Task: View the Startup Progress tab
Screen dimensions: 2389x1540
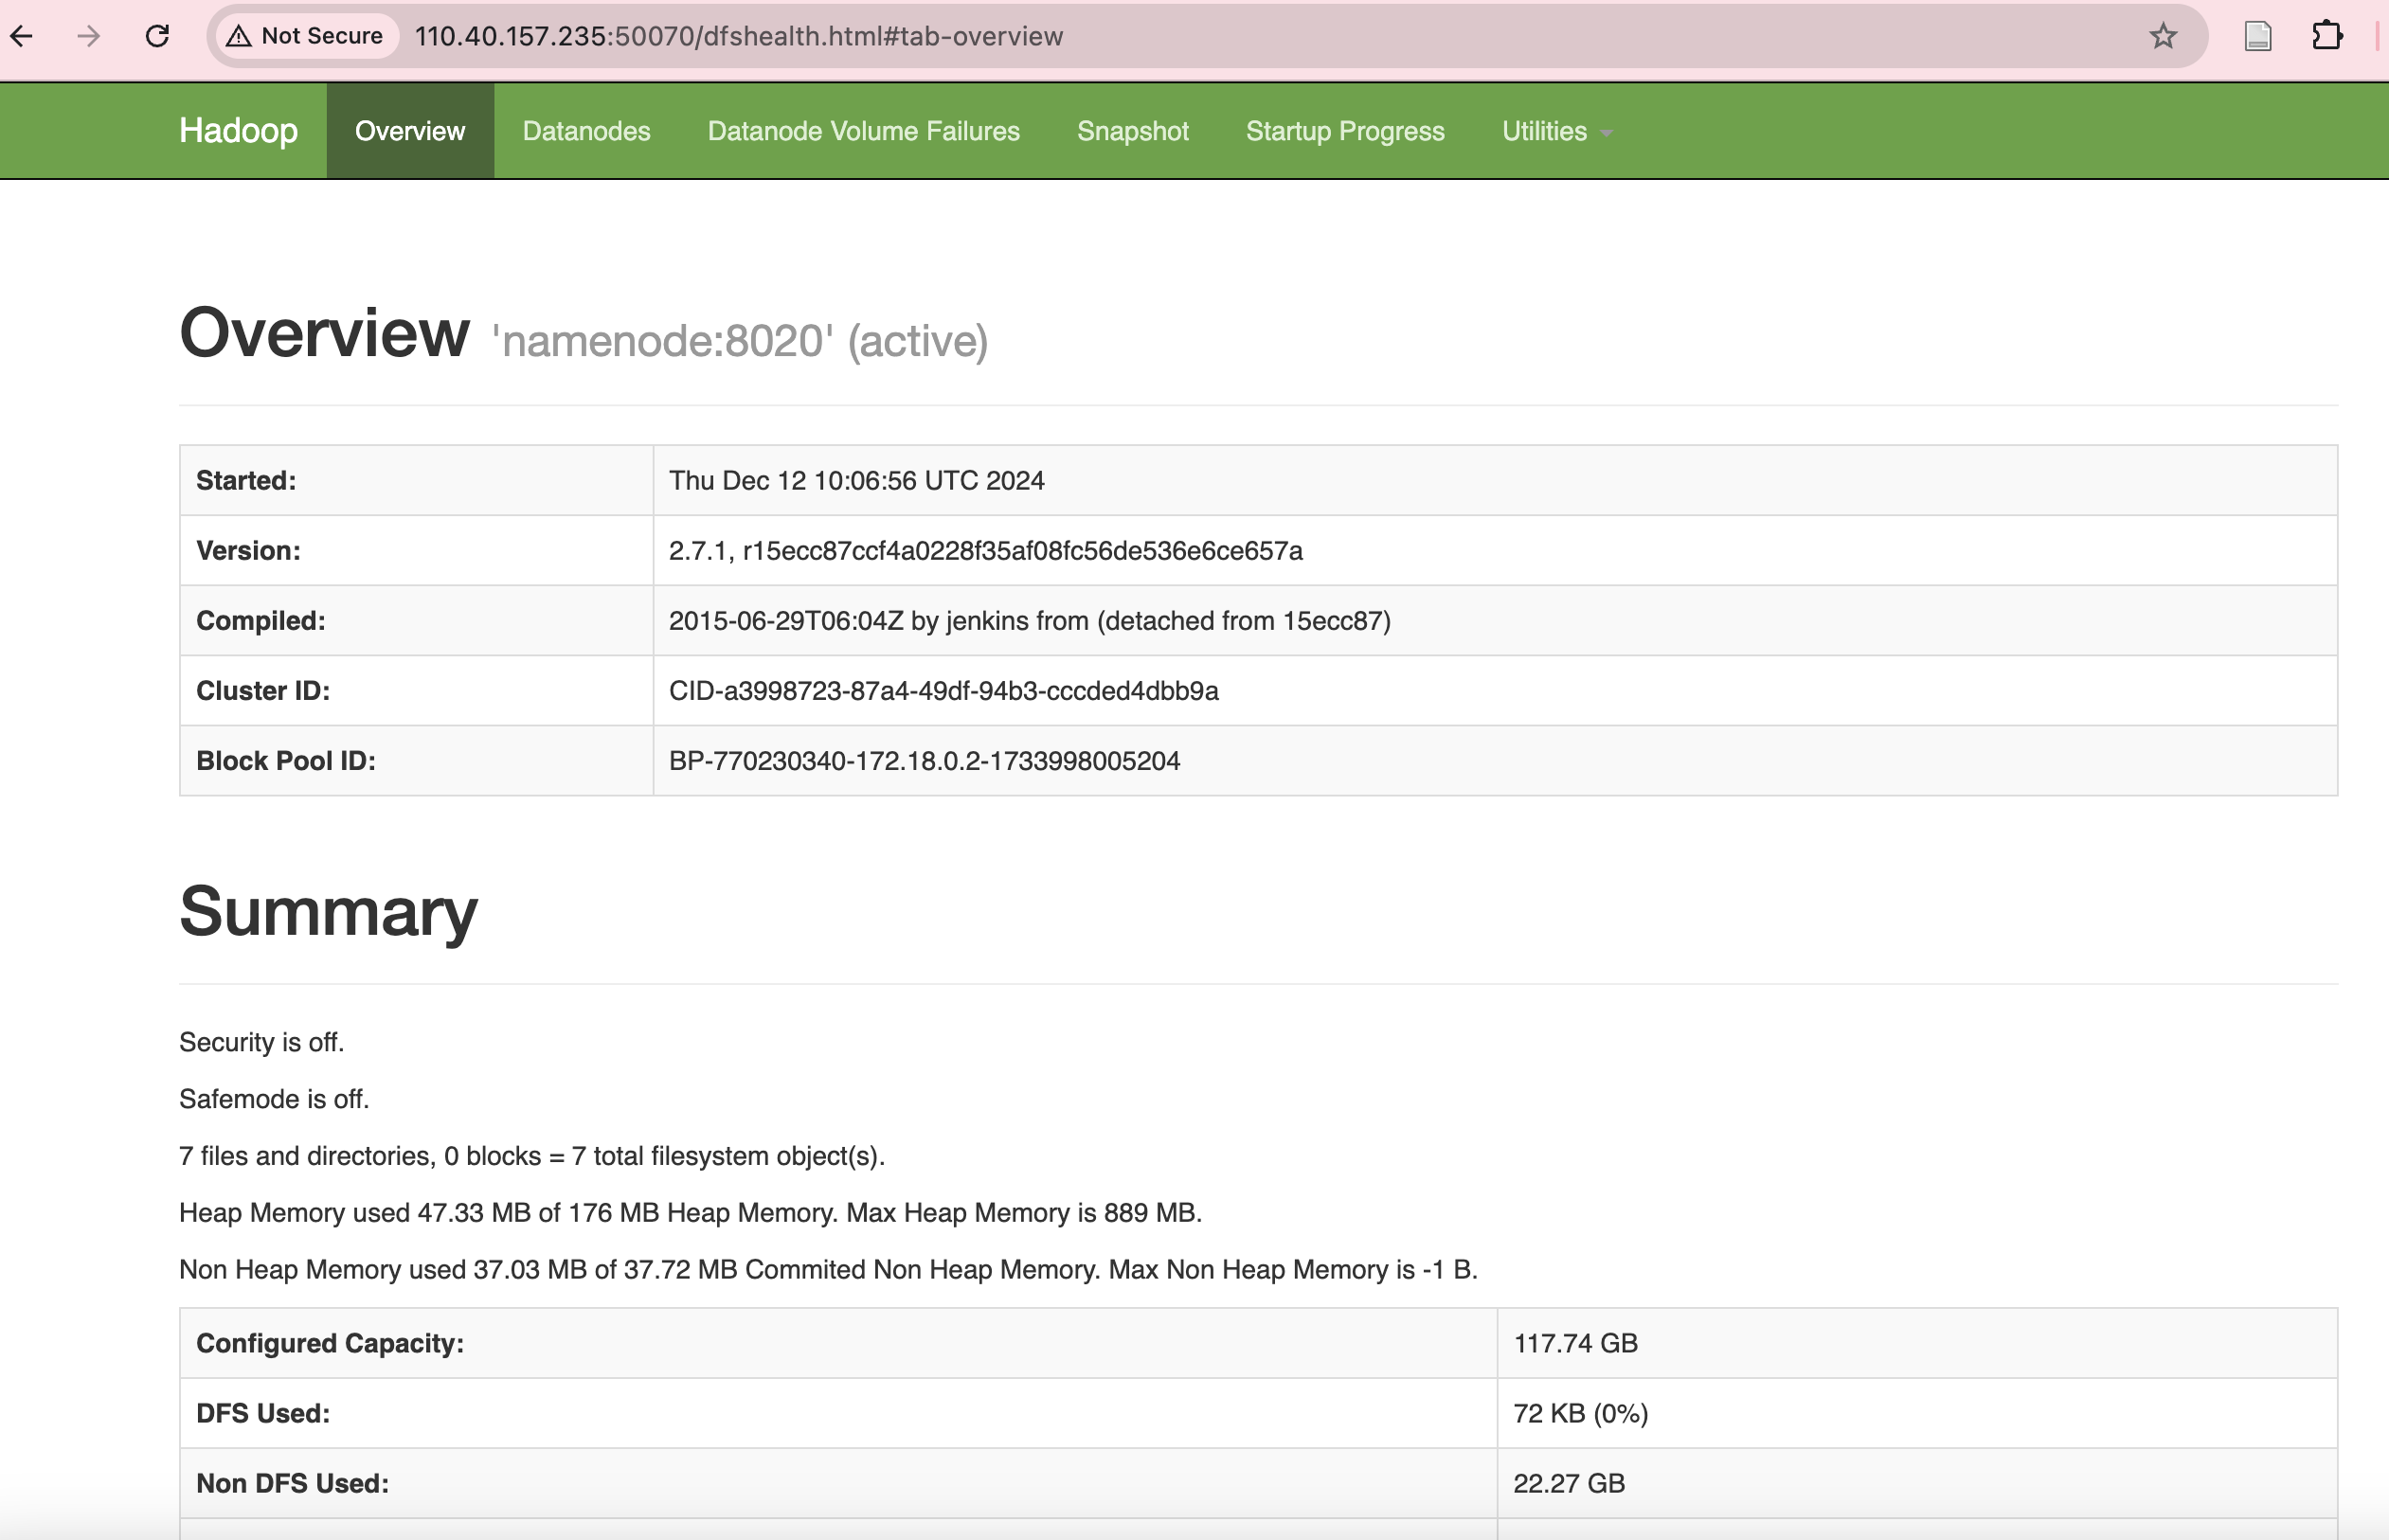Action: [1345, 131]
